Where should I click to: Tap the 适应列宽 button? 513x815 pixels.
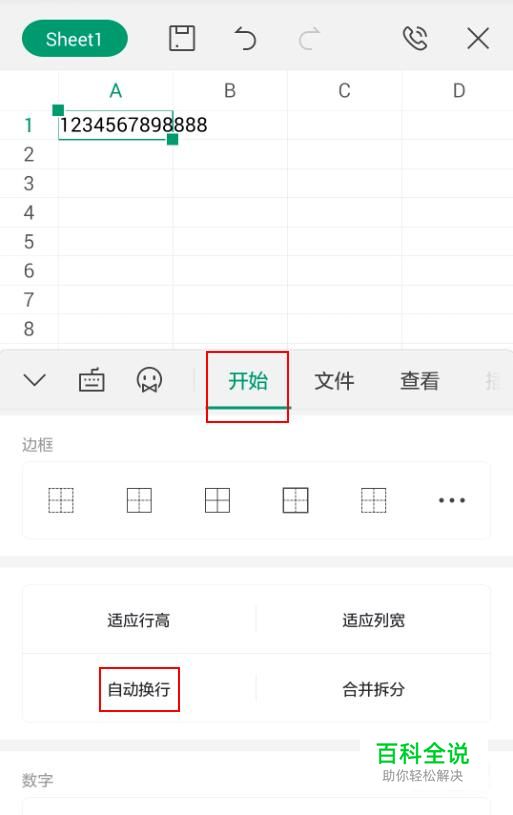tap(374, 620)
